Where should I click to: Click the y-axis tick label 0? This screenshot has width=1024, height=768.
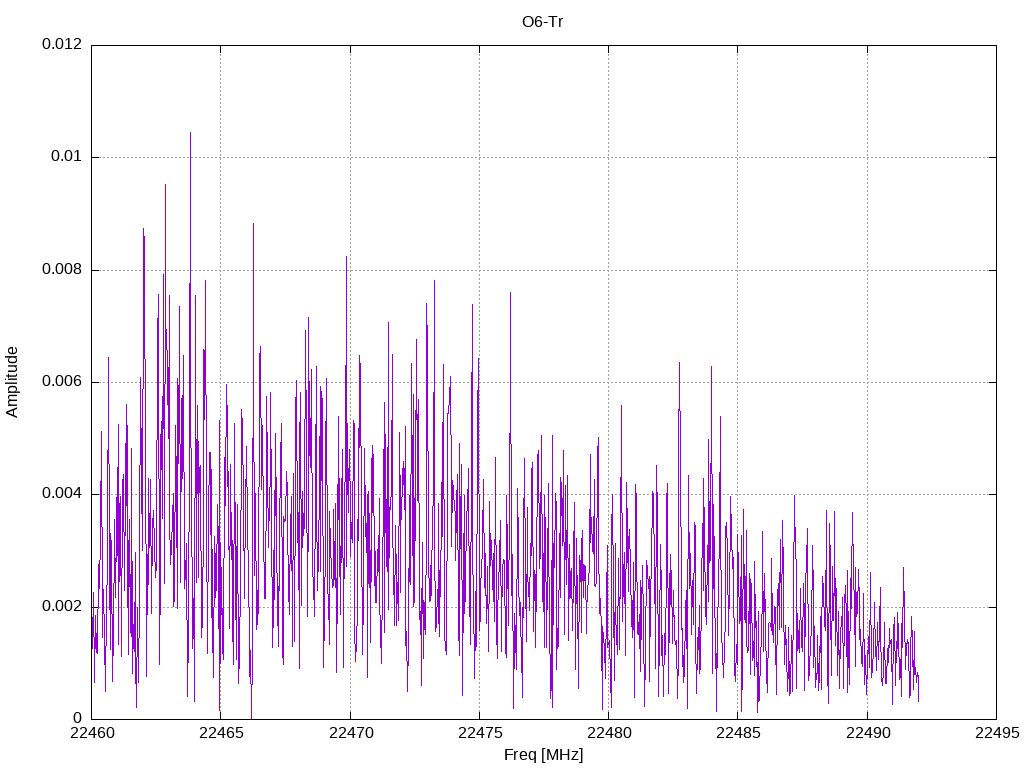click(78, 719)
